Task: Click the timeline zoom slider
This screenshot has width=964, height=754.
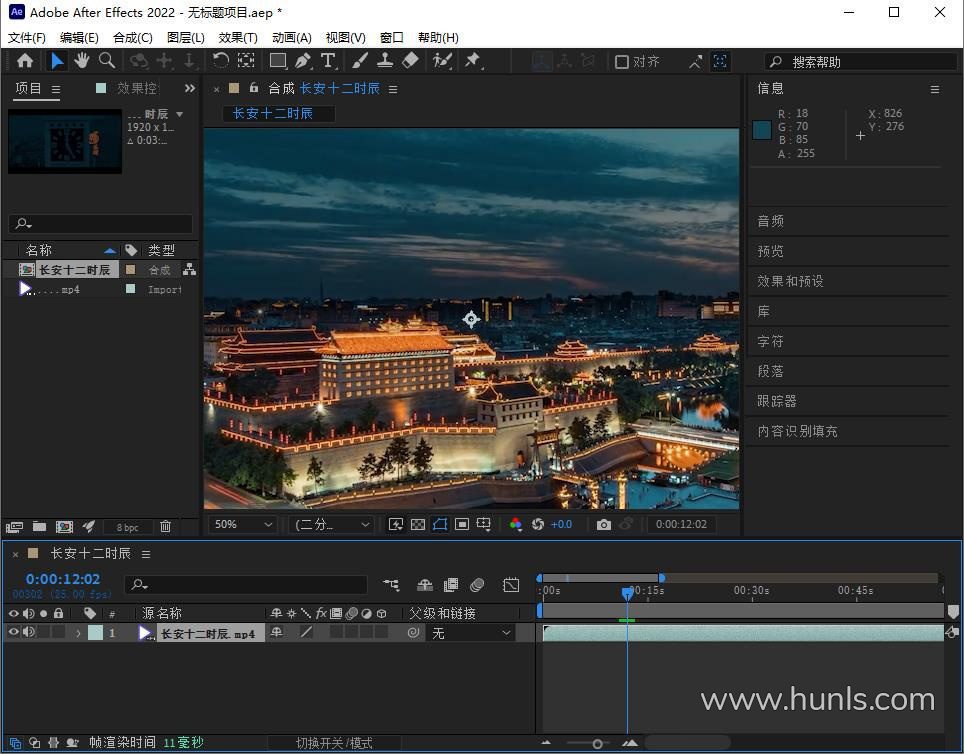Action: (597, 743)
